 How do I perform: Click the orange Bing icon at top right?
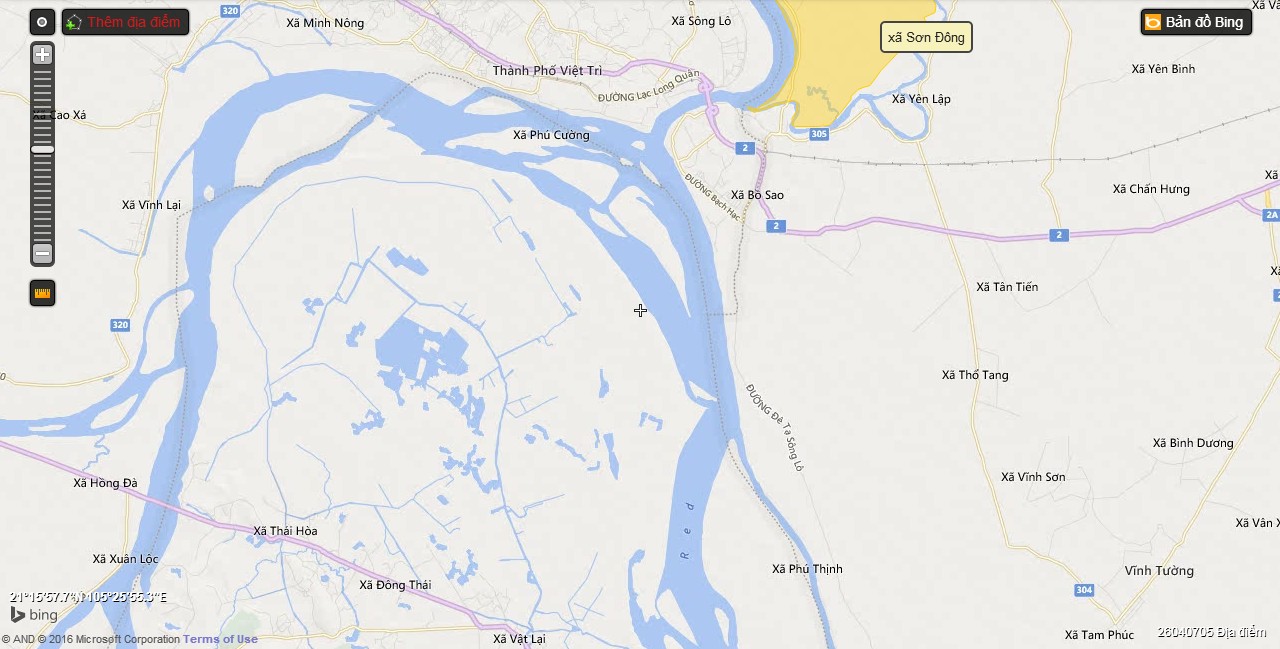click(1153, 22)
